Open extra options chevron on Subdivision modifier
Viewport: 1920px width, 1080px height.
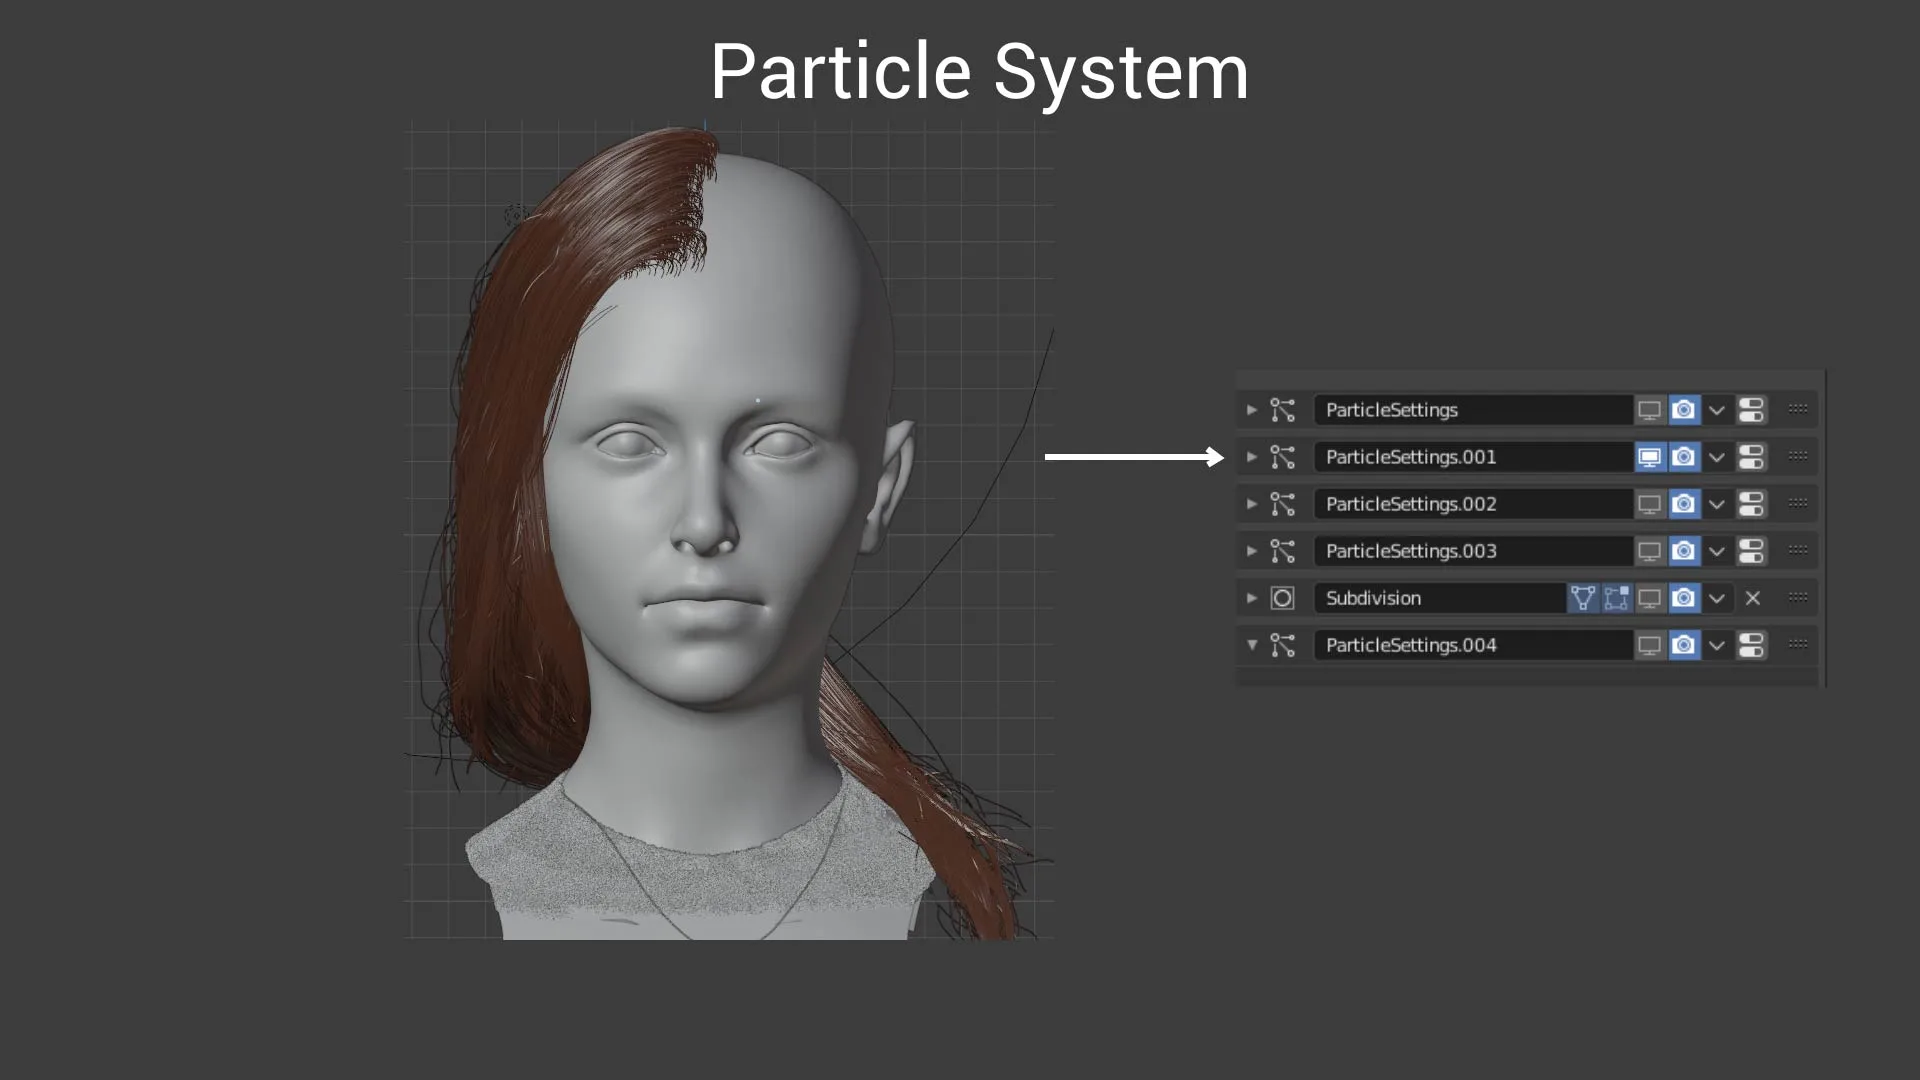(x=1717, y=598)
